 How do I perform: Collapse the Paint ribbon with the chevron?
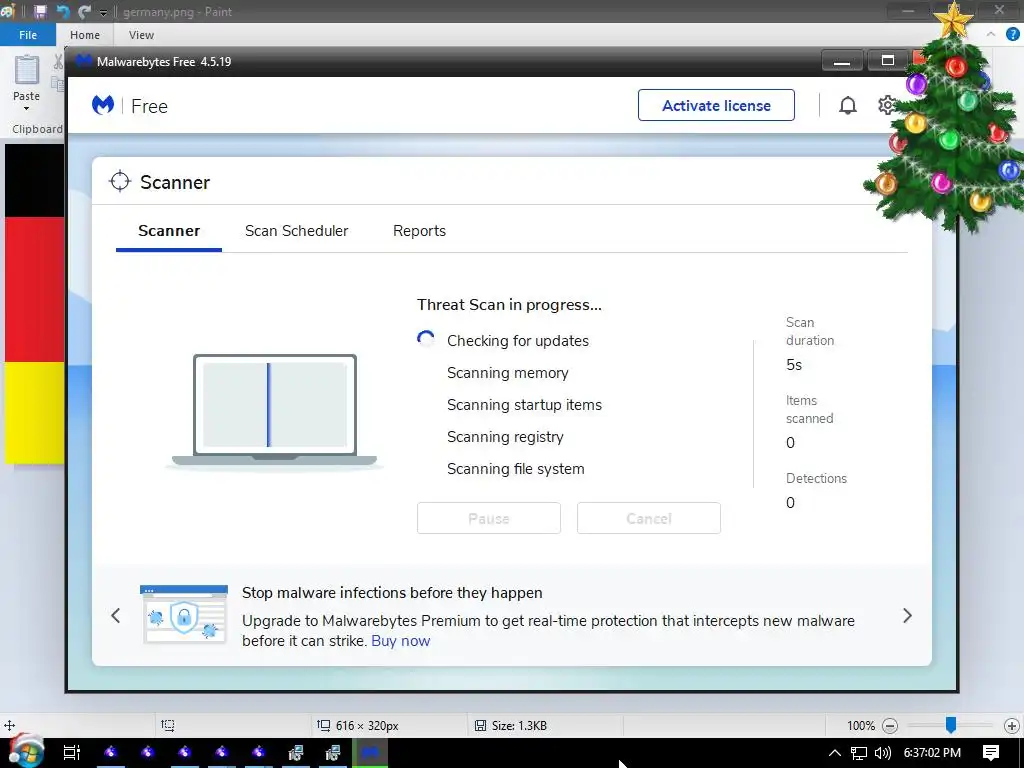pyautogui.click(x=991, y=35)
